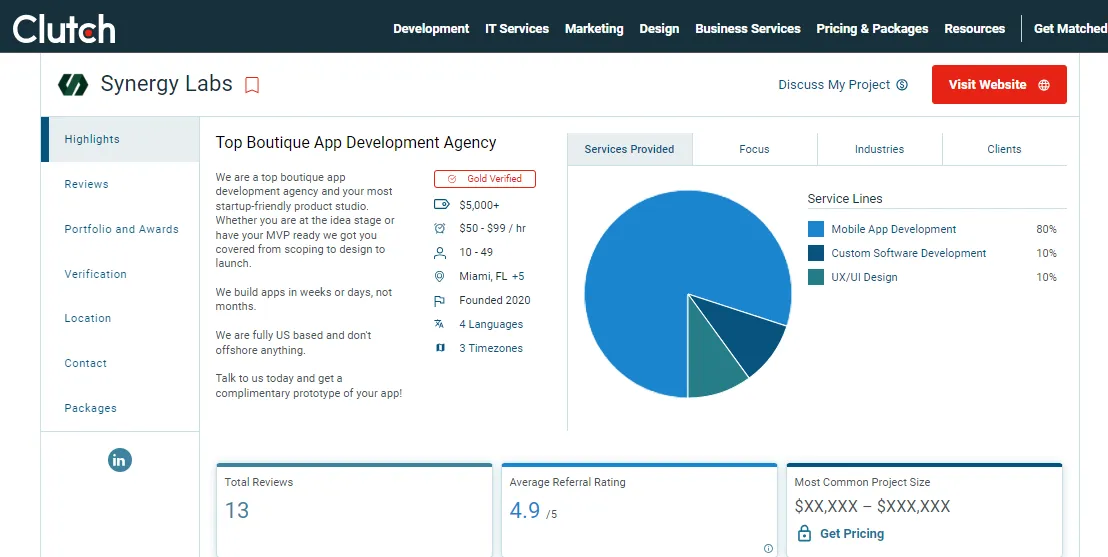Viewport: 1108px width, 557px height.
Task: Click the Founded 2020 text
Action: [495, 300]
